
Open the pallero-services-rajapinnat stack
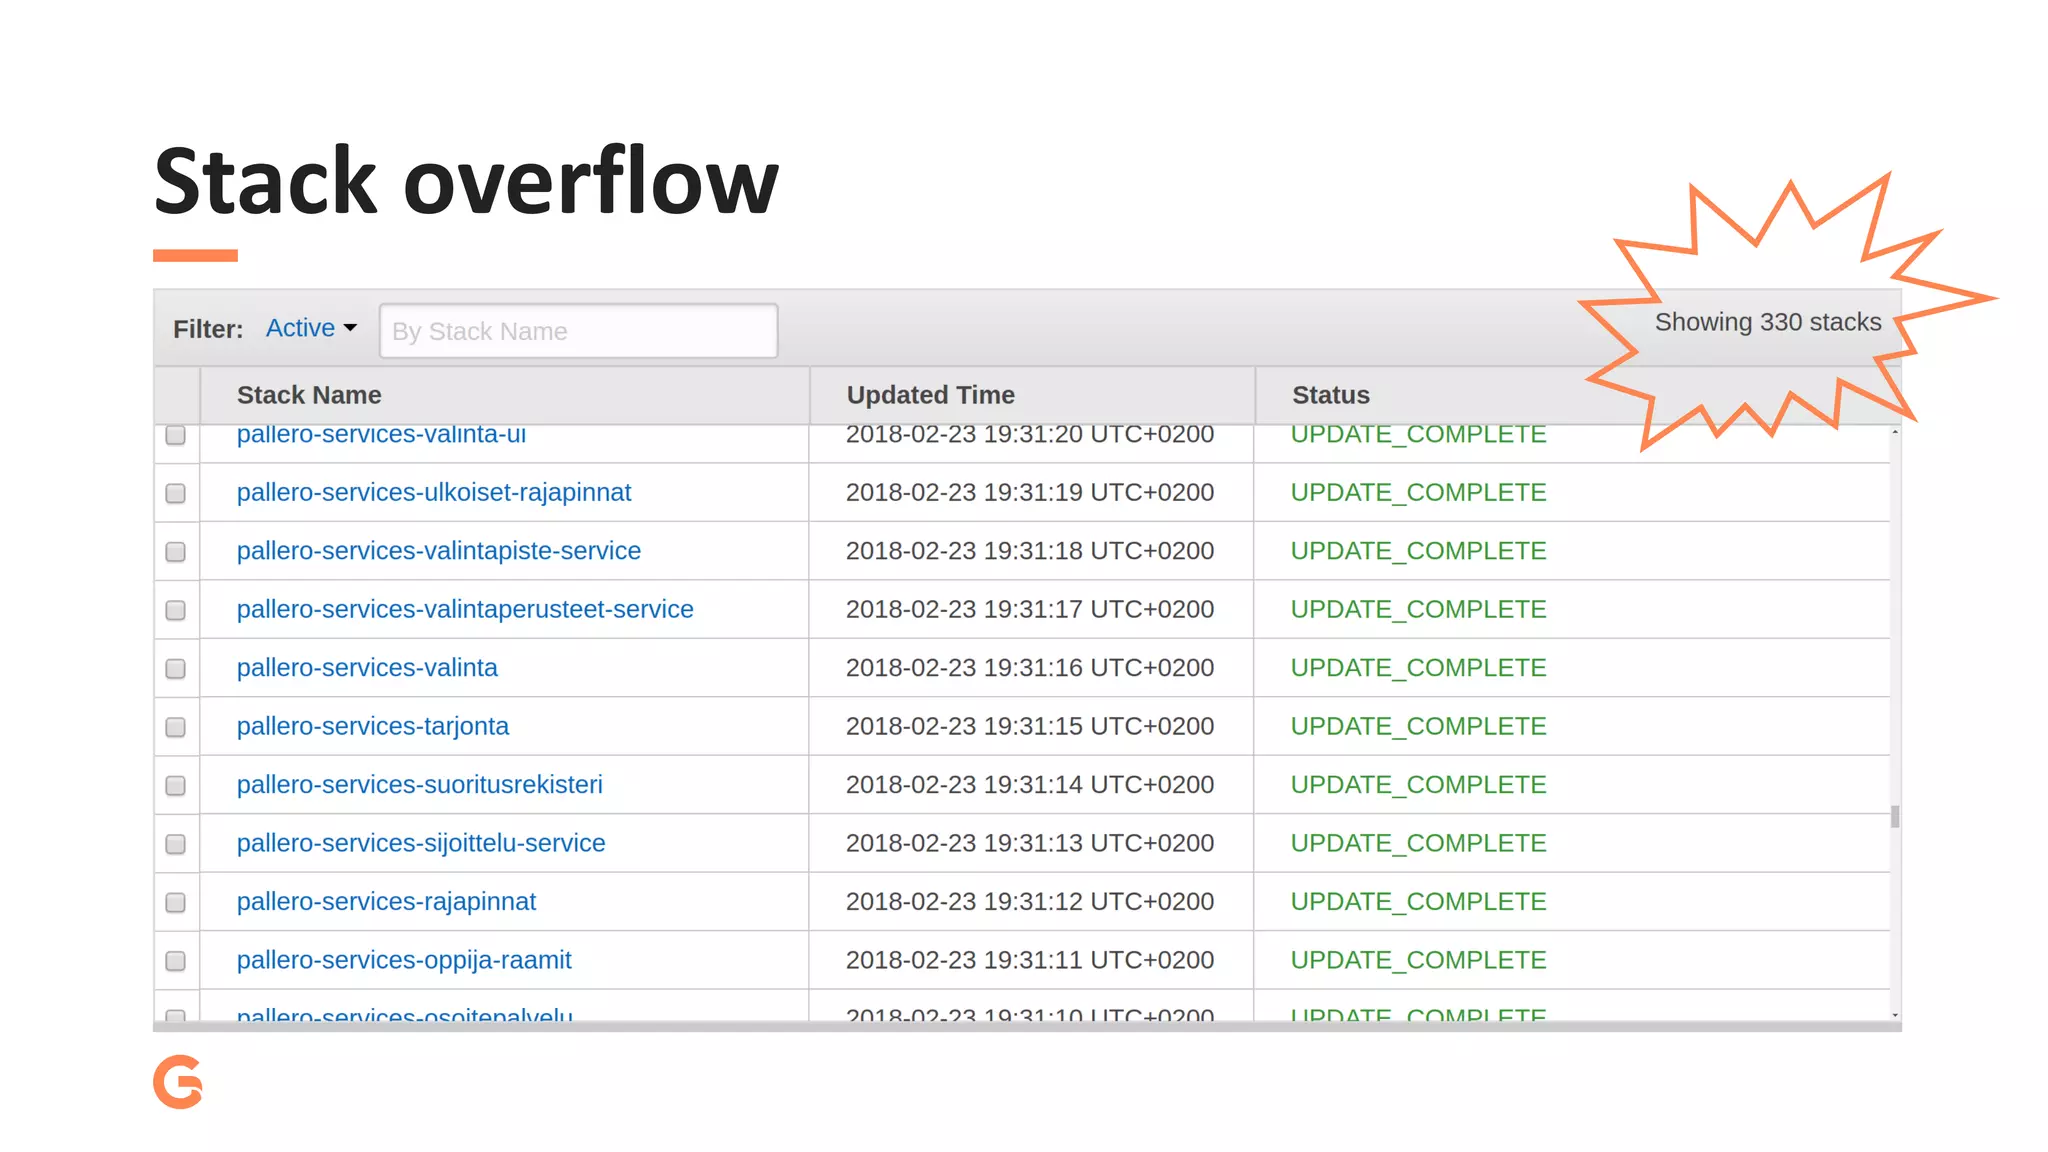(x=386, y=901)
